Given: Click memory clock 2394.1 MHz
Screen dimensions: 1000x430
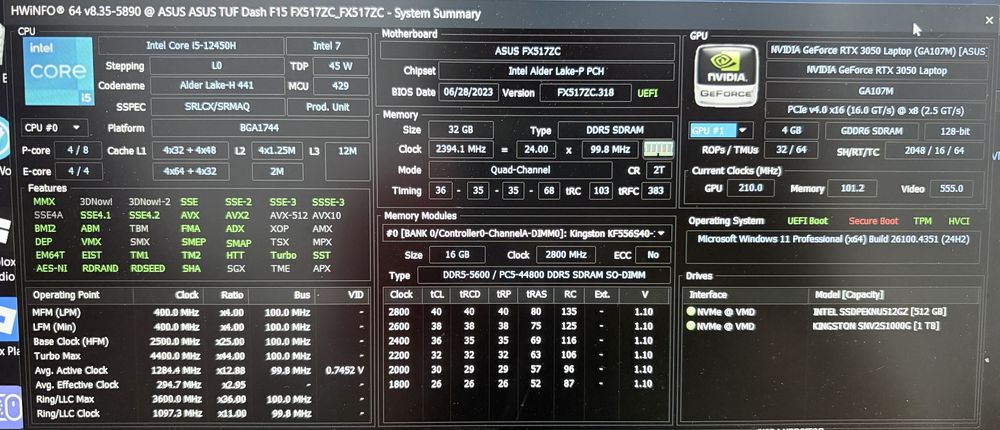Looking at the screenshot, I should 460,150.
